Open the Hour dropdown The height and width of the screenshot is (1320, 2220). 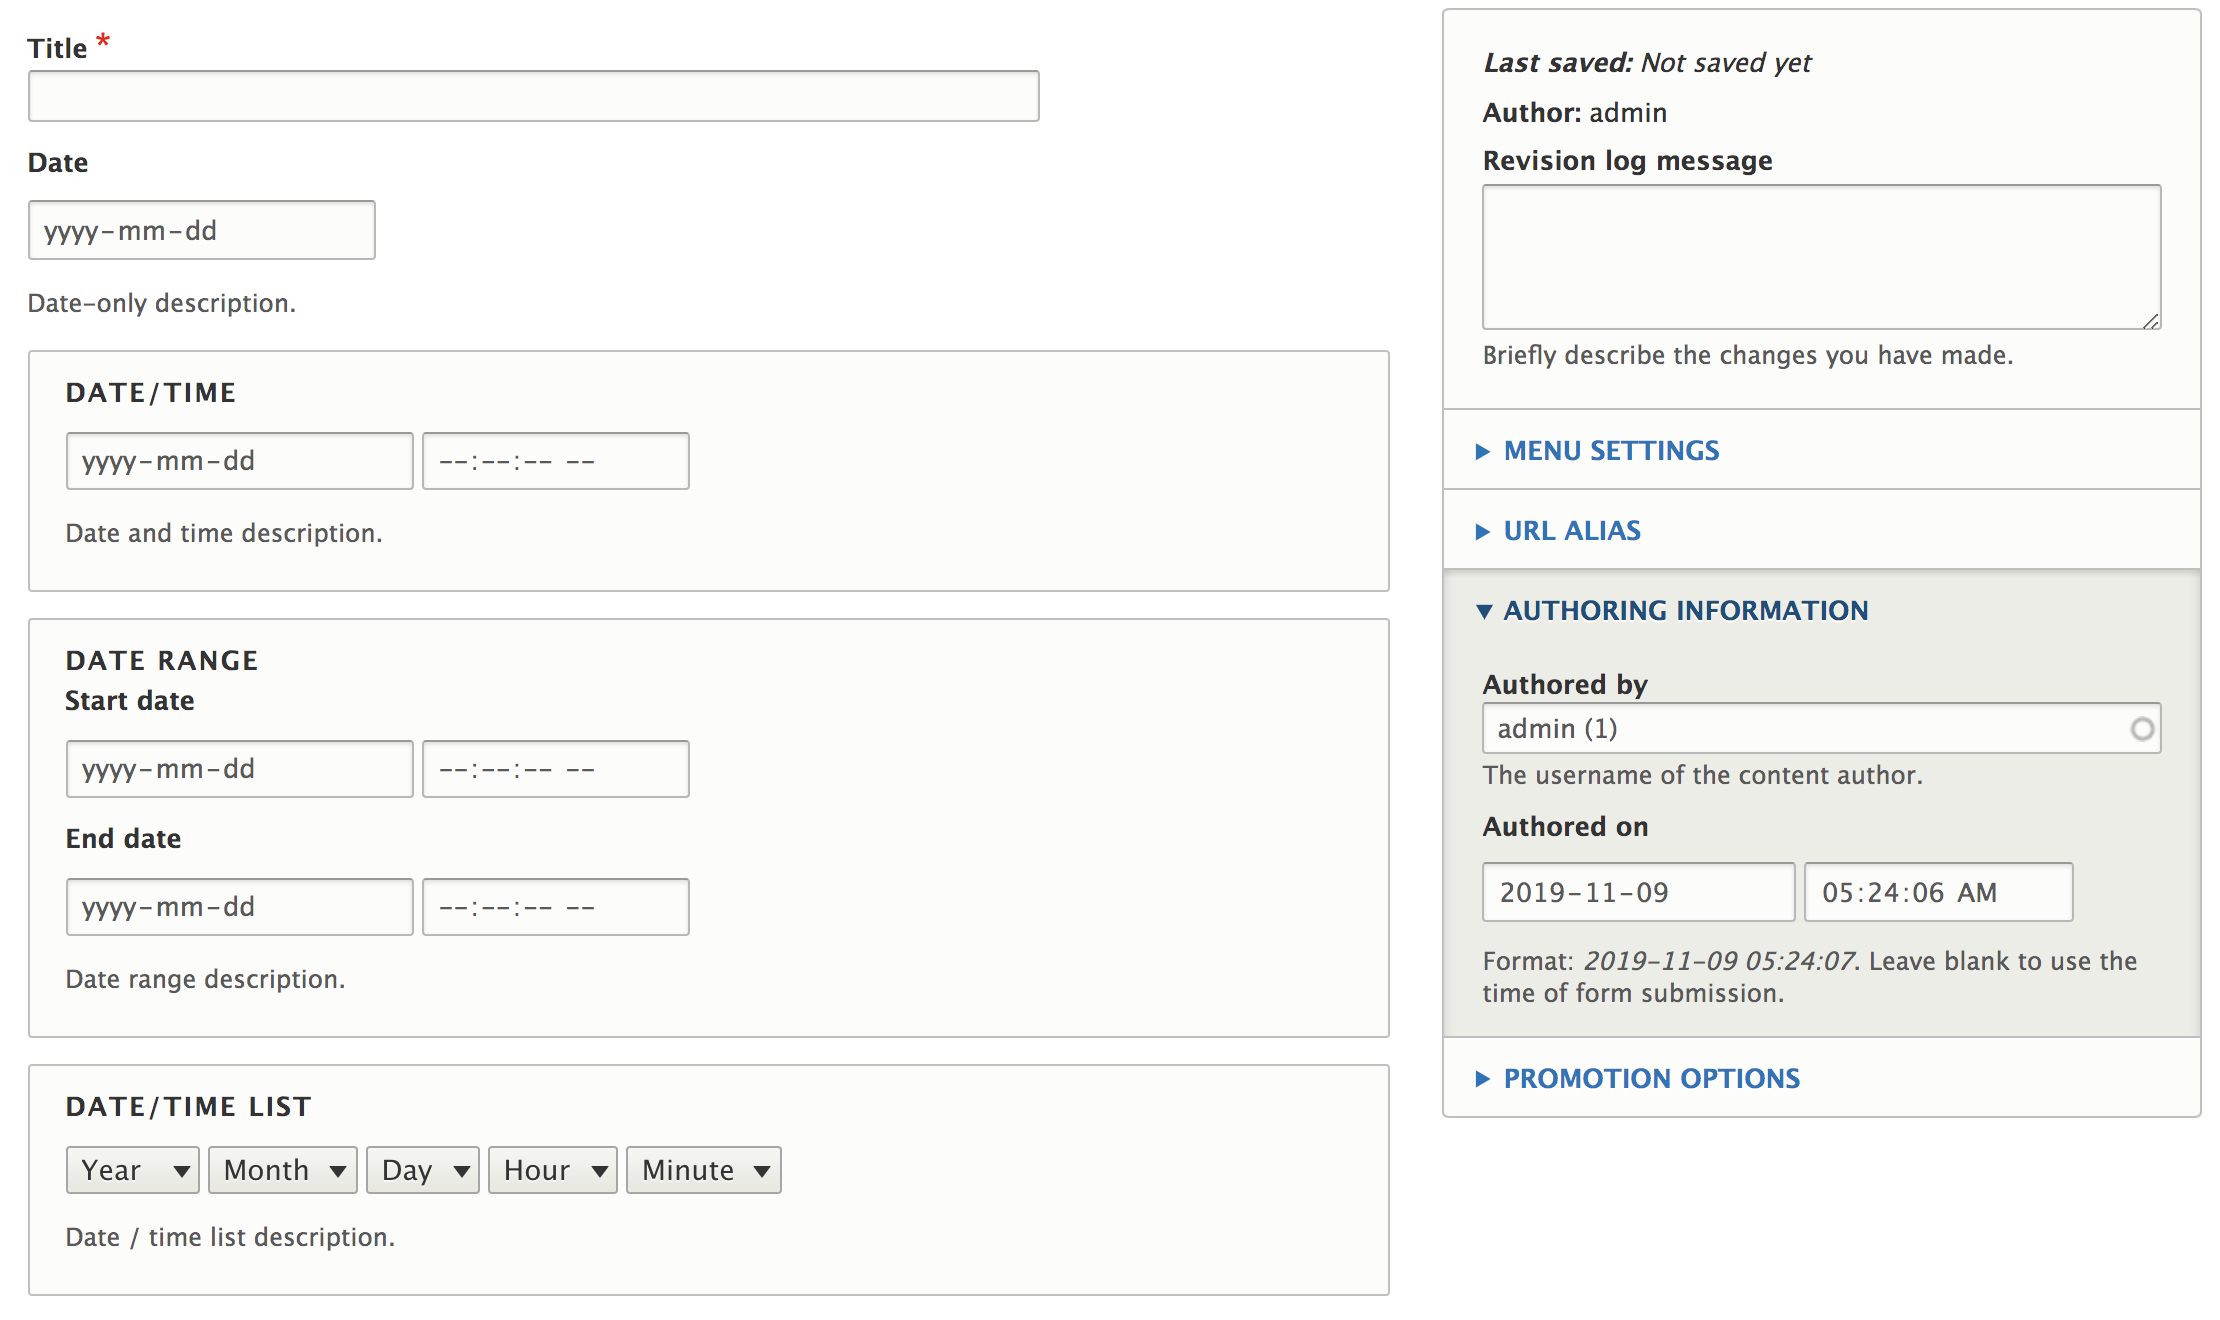[x=552, y=1169]
